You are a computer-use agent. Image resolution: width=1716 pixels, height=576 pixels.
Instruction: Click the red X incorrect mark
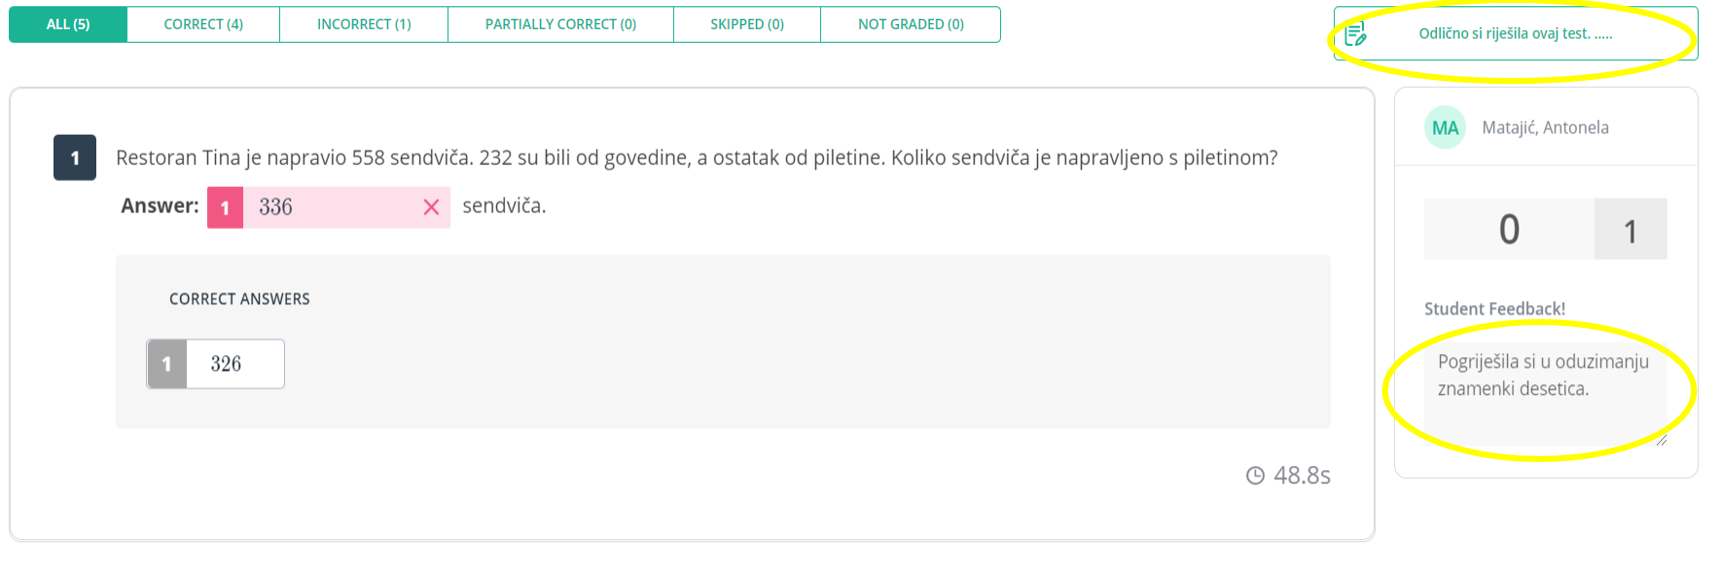431,207
